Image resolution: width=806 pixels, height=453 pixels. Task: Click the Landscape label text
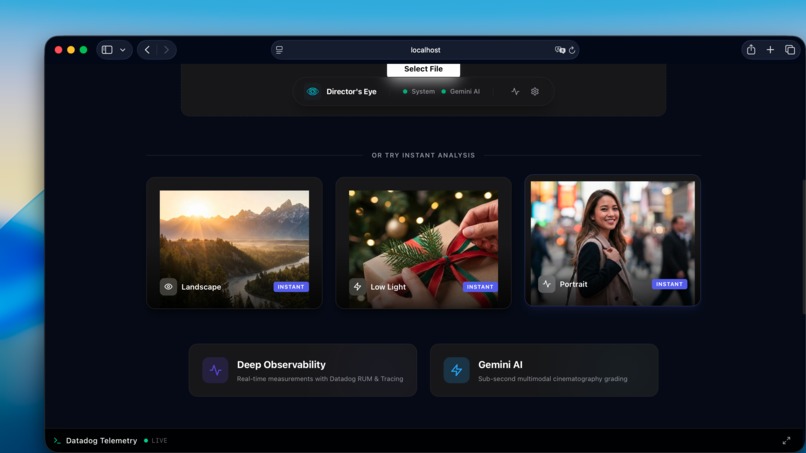pos(201,287)
